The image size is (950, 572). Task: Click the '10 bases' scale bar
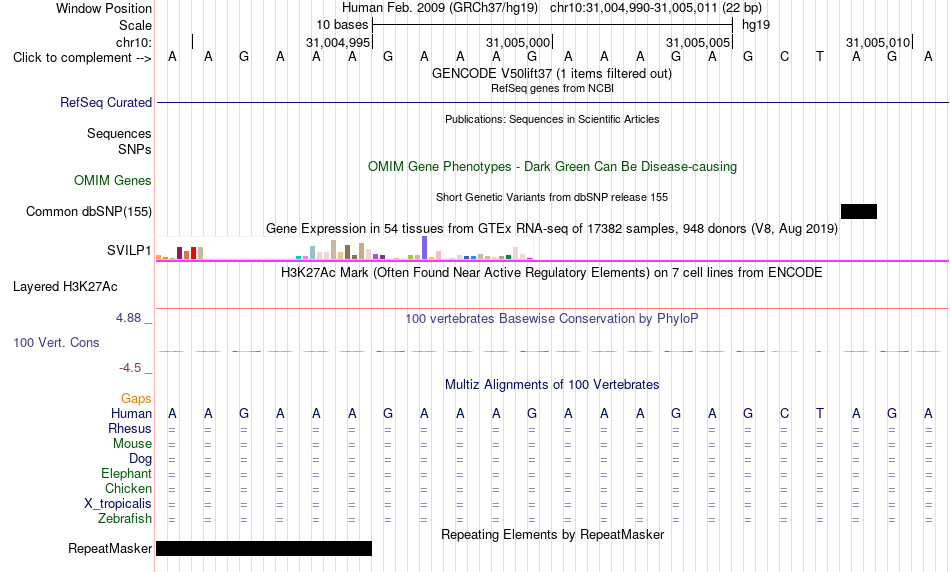tap(553, 25)
